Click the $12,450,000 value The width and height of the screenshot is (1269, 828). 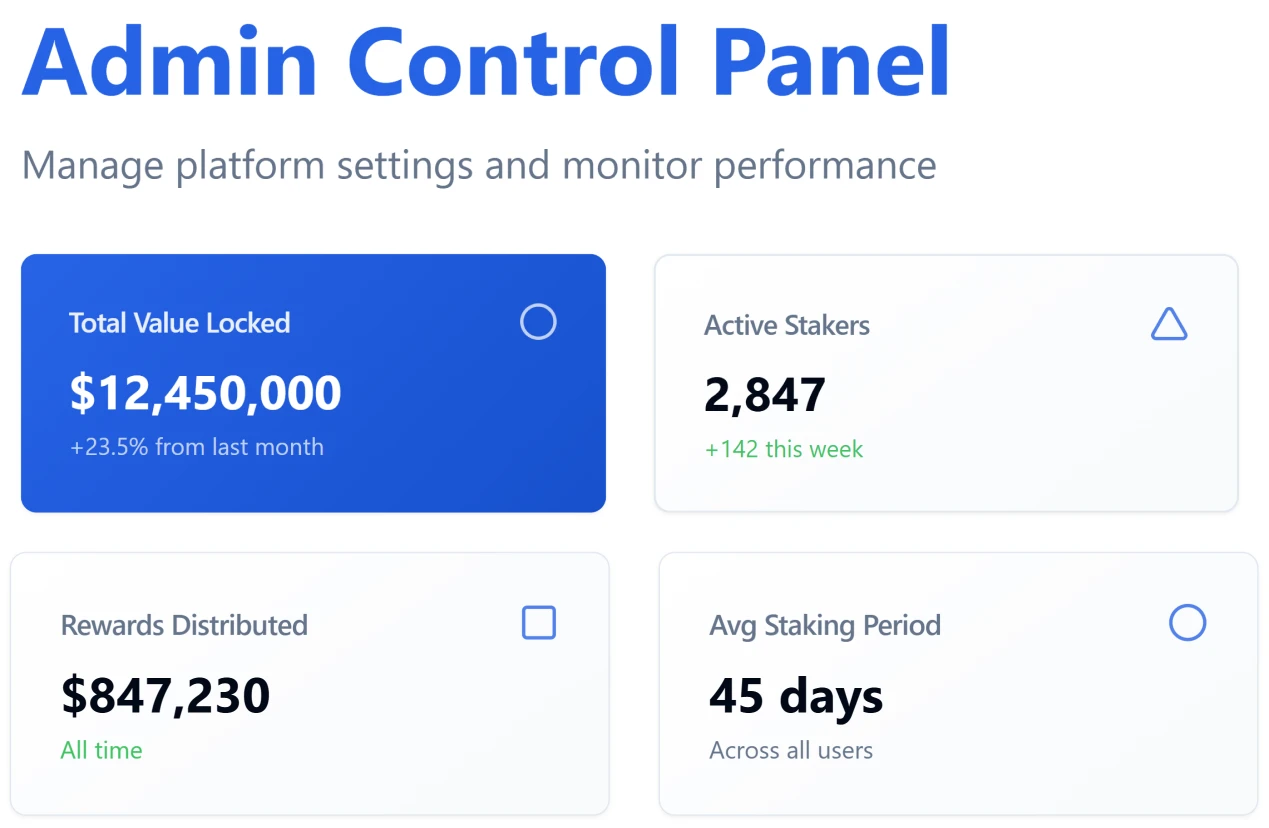(x=204, y=392)
